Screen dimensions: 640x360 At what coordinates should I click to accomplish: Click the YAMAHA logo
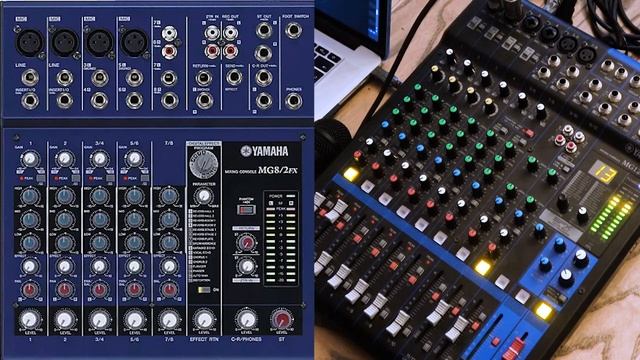[264, 151]
